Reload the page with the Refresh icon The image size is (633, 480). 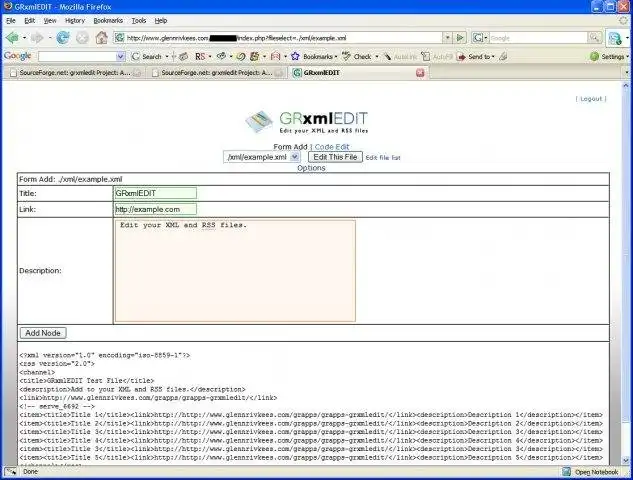coord(63,38)
